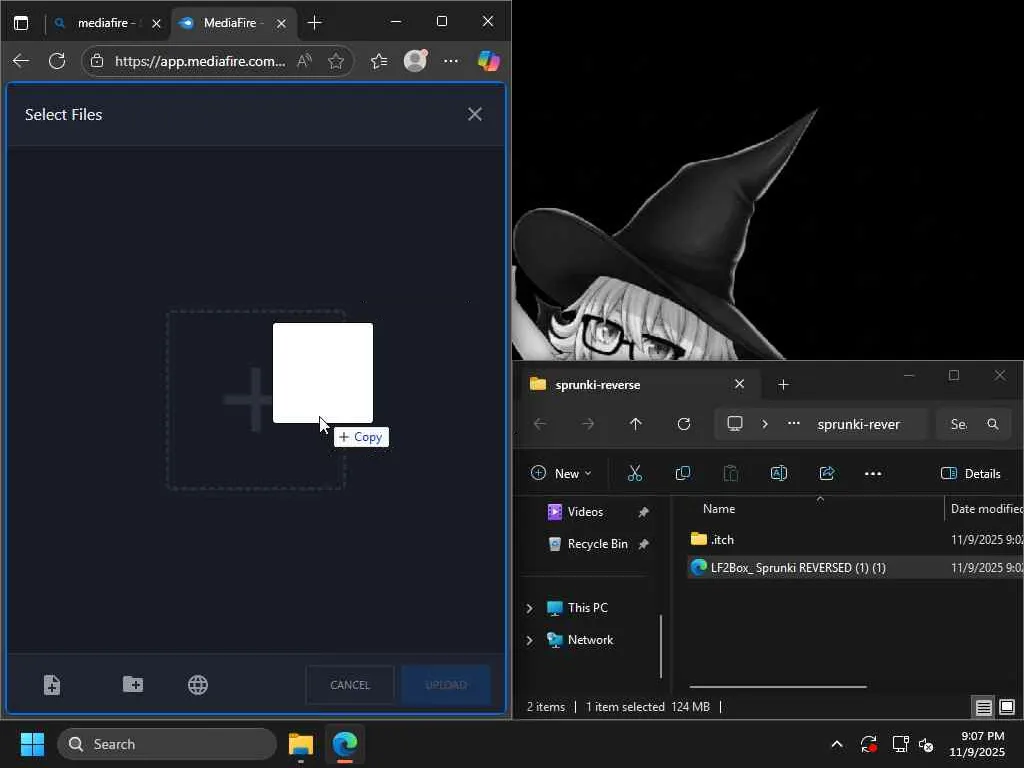Click the dashed drop zone plus area

point(255,400)
